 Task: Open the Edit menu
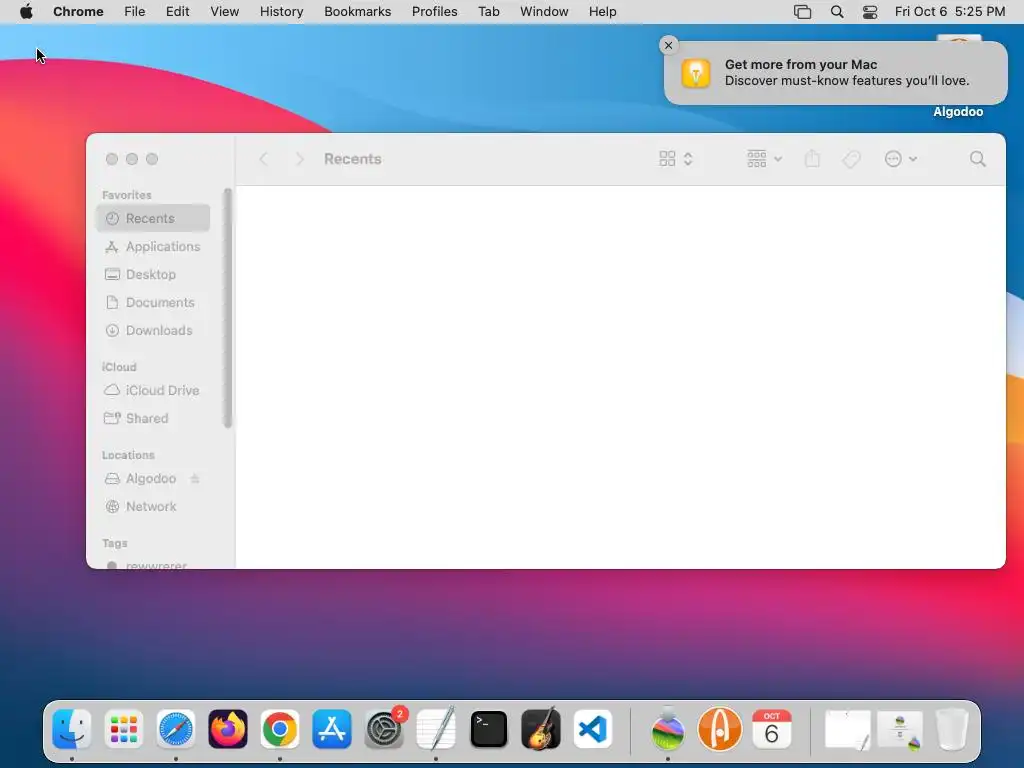pos(178,12)
